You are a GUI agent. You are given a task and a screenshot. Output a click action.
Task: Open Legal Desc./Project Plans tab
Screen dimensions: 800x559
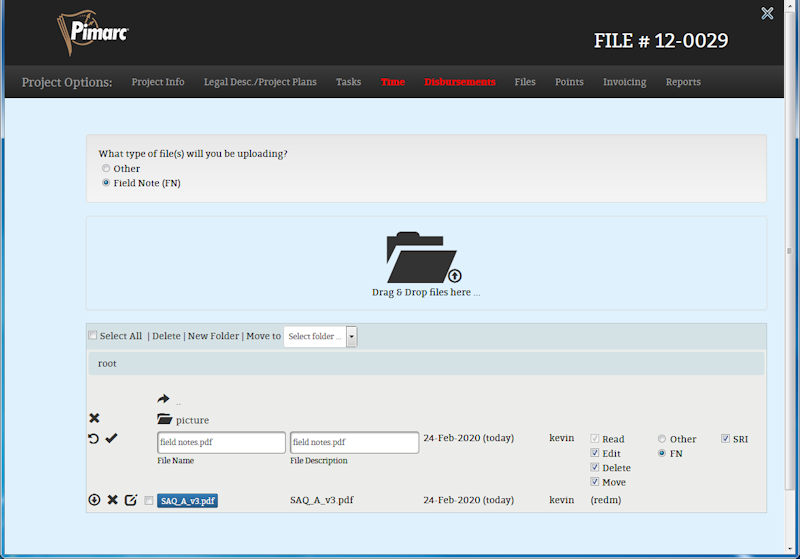coord(260,82)
